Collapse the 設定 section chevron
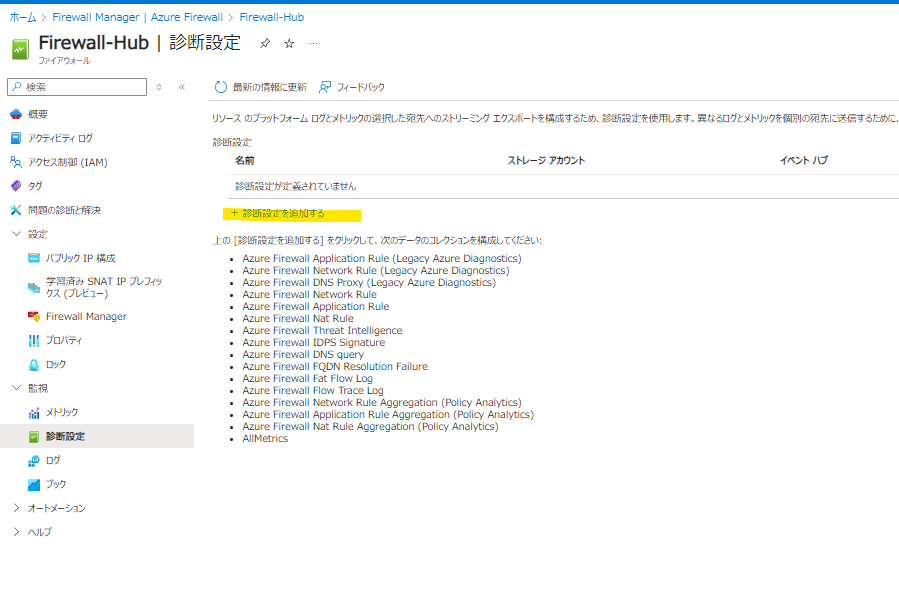 (16, 234)
